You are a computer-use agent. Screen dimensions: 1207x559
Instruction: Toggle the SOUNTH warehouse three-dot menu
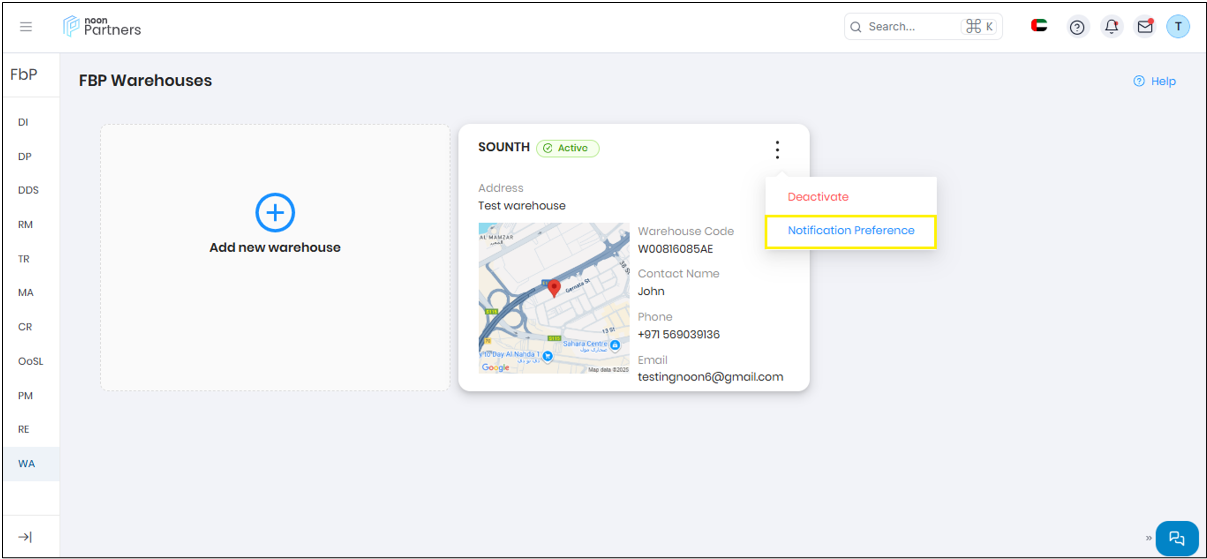click(777, 149)
